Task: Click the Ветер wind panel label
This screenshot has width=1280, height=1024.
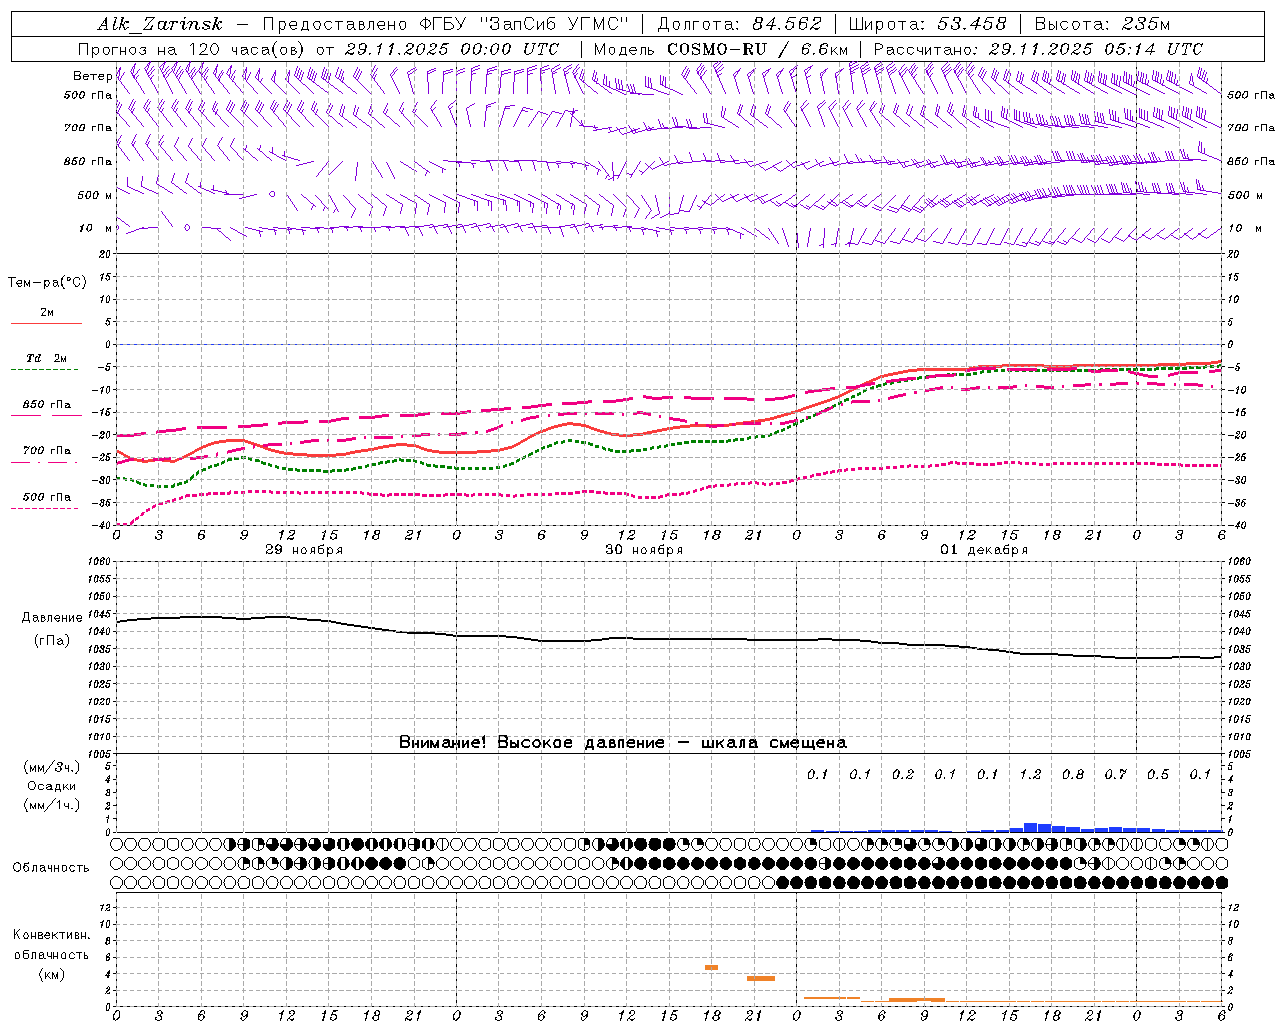Action: [x=92, y=76]
